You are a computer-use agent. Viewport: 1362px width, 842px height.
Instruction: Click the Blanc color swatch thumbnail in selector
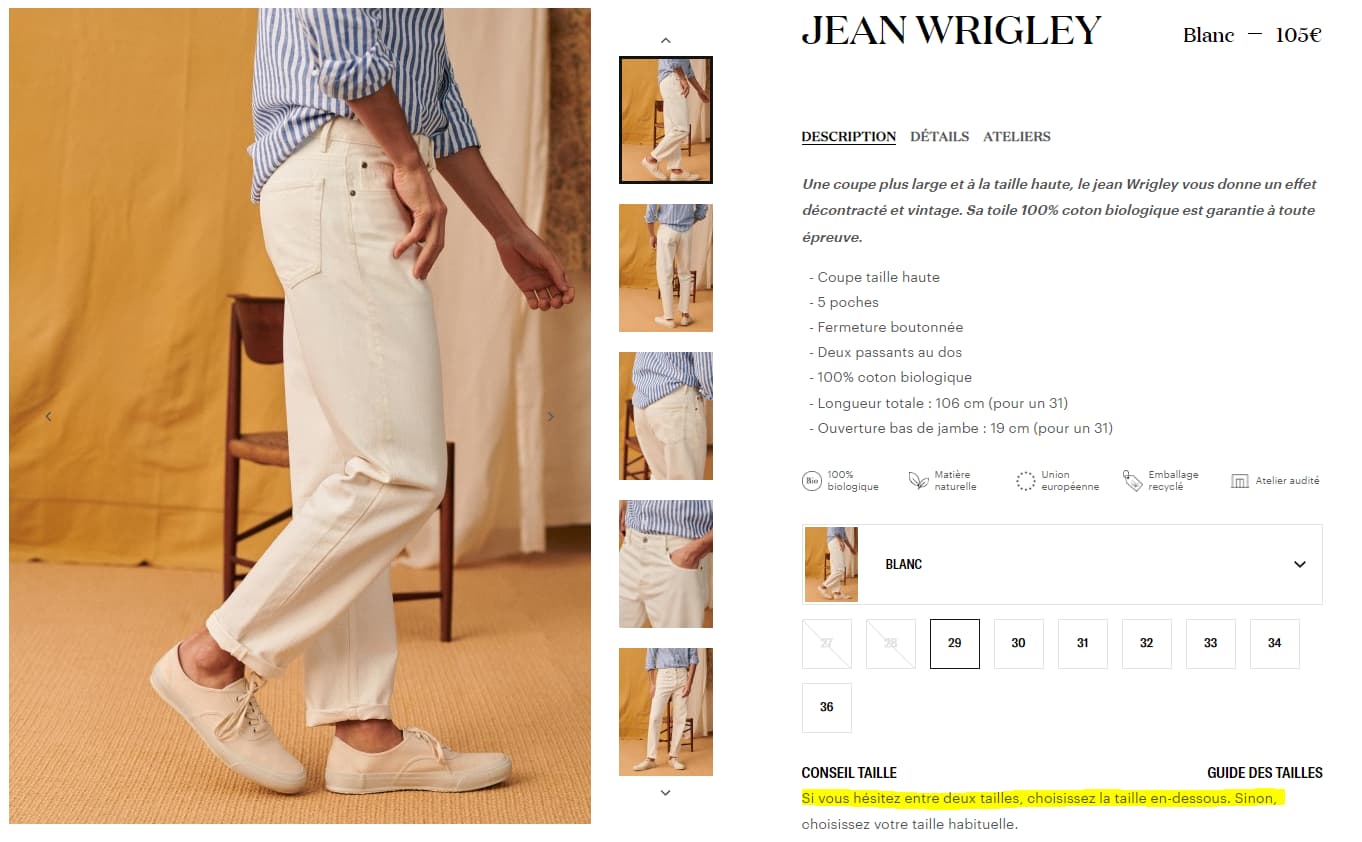click(831, 565)
